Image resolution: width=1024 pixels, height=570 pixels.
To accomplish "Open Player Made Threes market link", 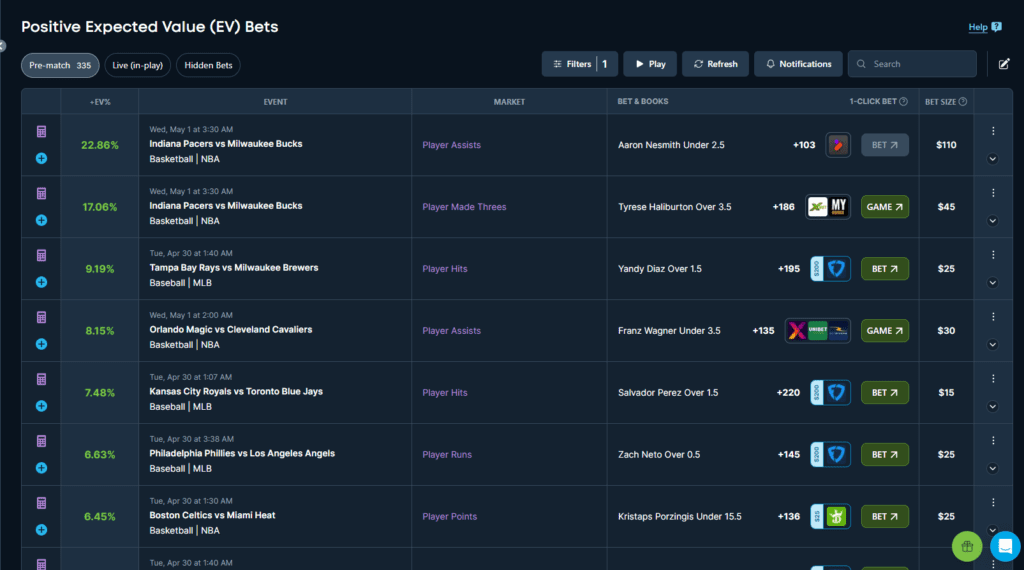I will tap(464, 207).
